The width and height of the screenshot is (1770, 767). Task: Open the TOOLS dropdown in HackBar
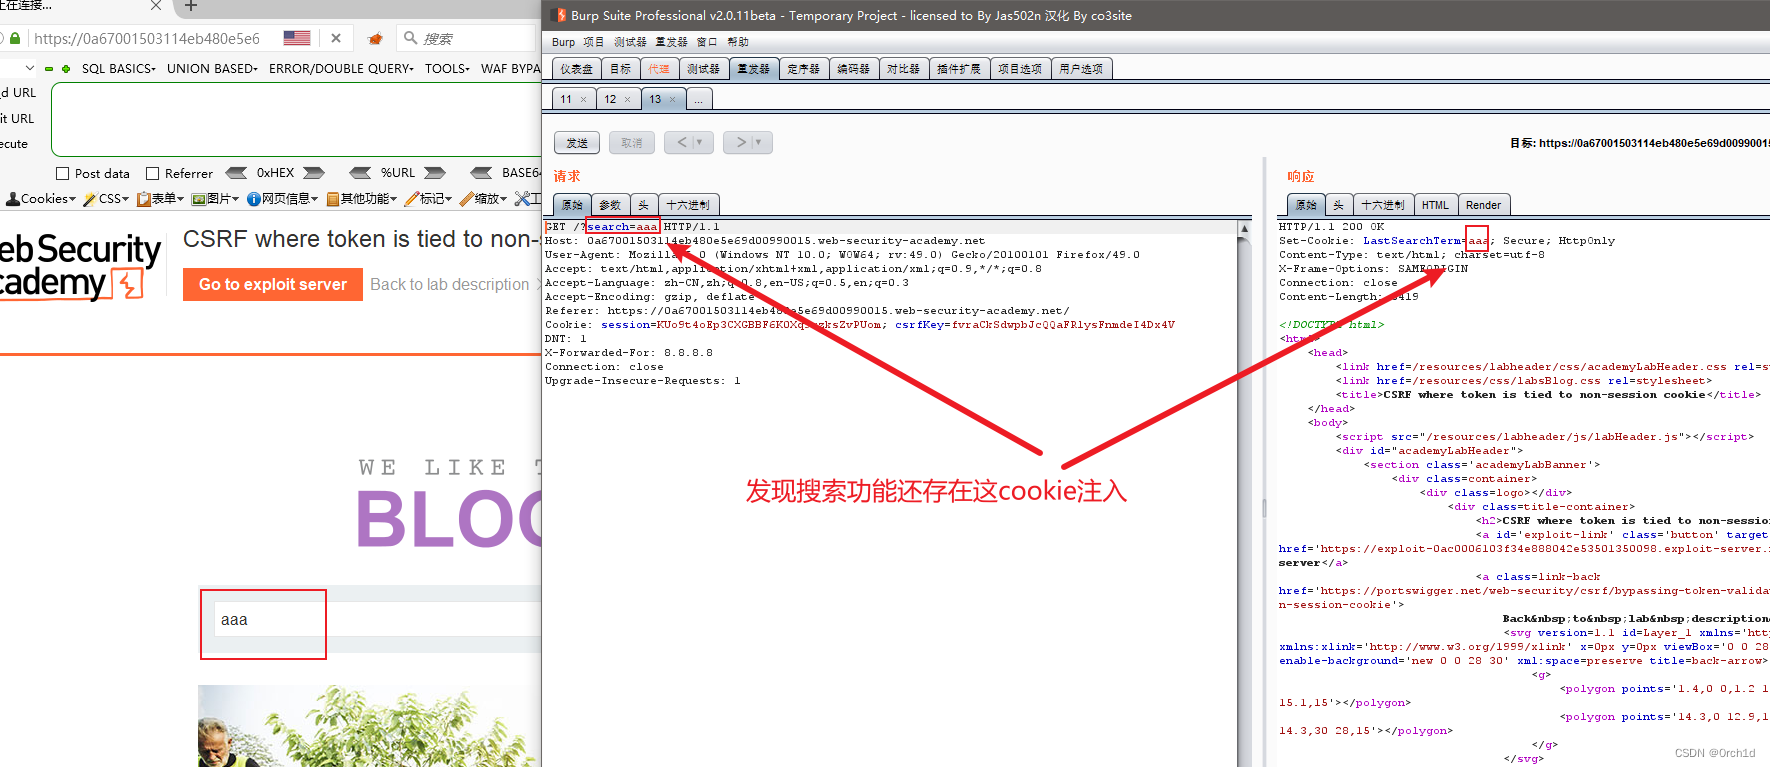pyautogui.click(x=447, y=69)
